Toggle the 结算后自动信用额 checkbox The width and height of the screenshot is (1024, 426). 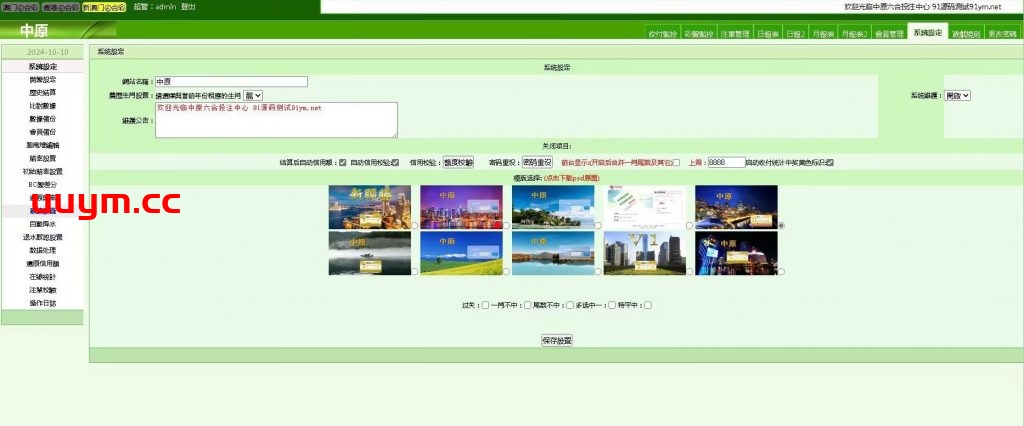tap(343, 162)
